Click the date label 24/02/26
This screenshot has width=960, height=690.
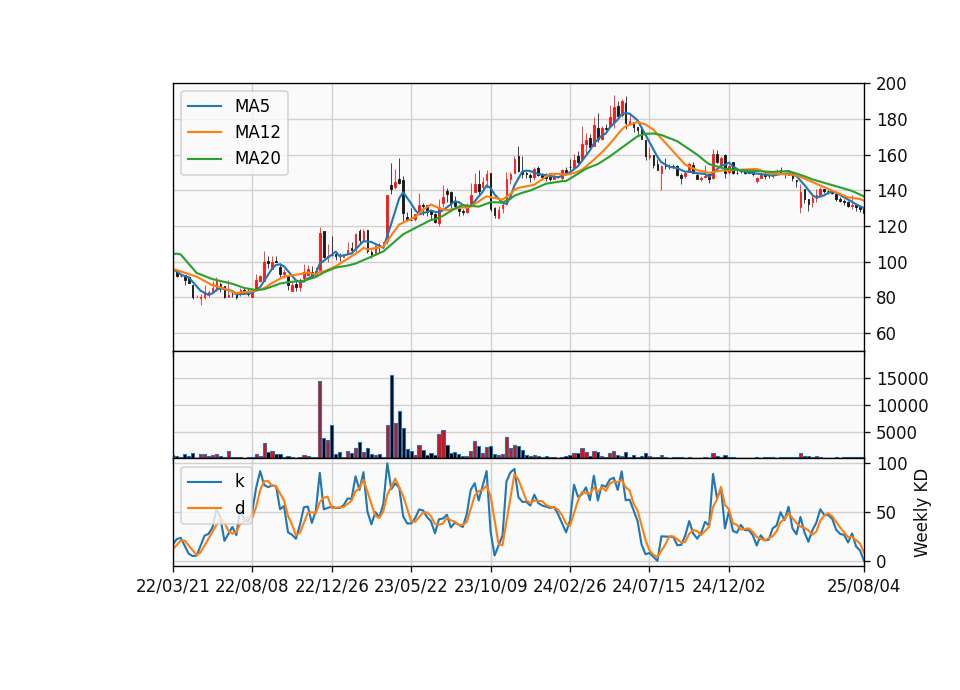click(x=569, y=586)
